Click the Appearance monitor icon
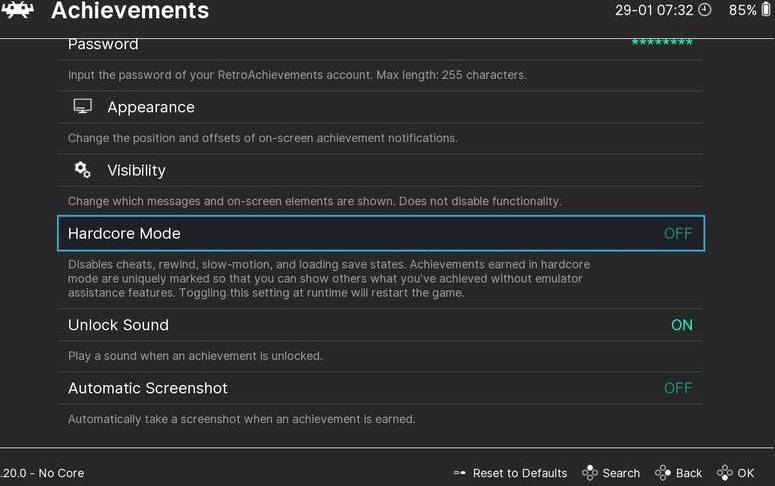The image size is (775, 486). [83, 107]
